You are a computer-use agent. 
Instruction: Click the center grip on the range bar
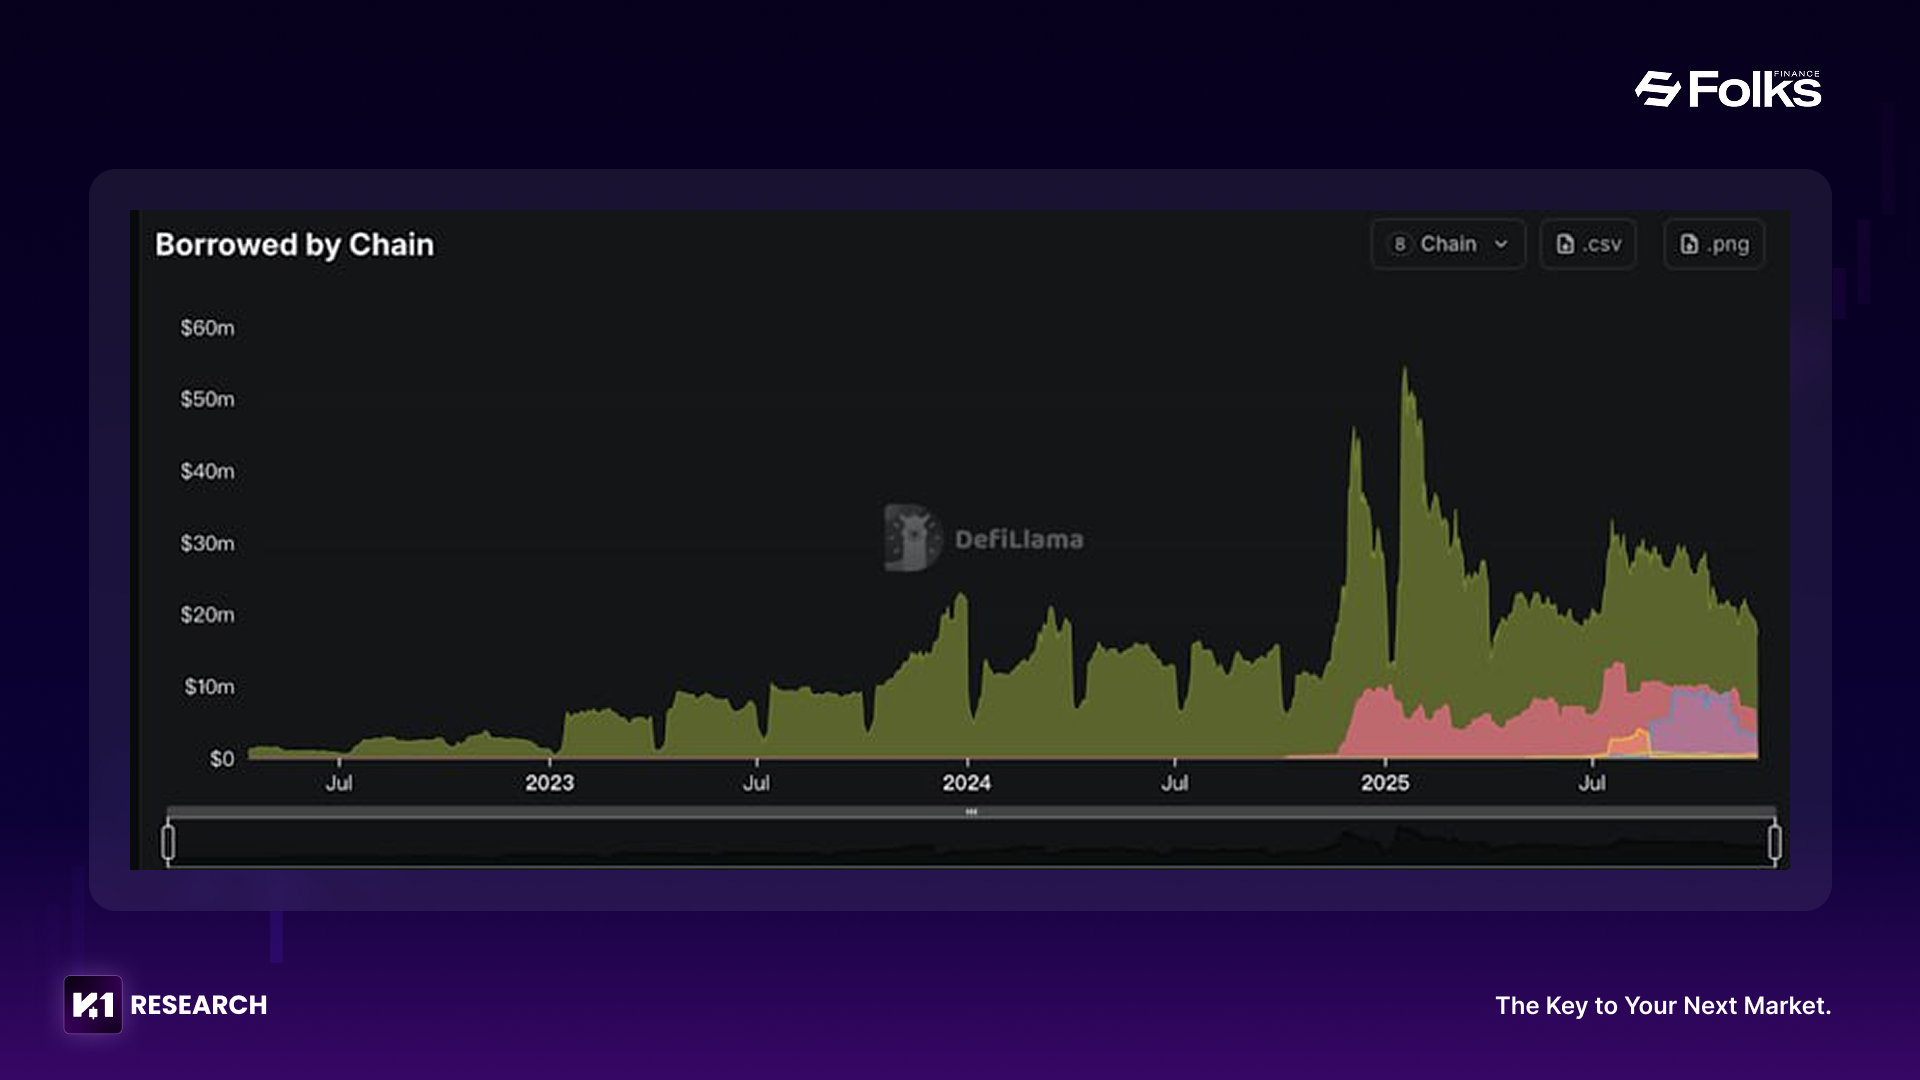[971, 812]
